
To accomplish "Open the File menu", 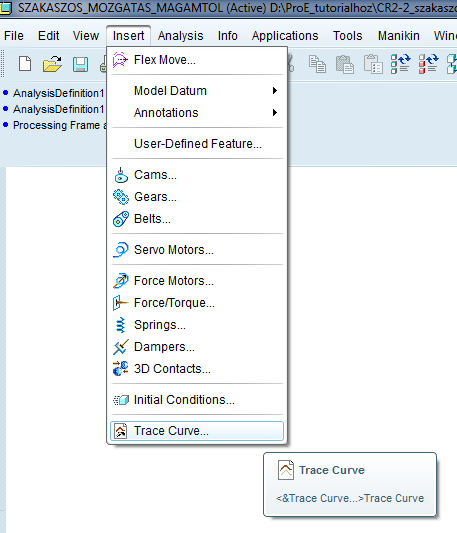I will click(x=14, y=36).
